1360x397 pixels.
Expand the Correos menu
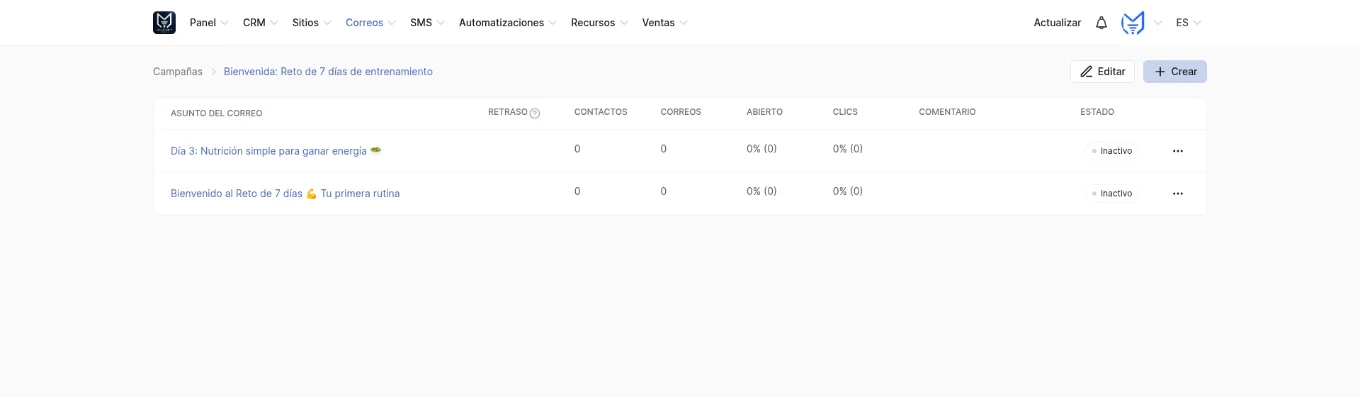(x=370, y=22)
